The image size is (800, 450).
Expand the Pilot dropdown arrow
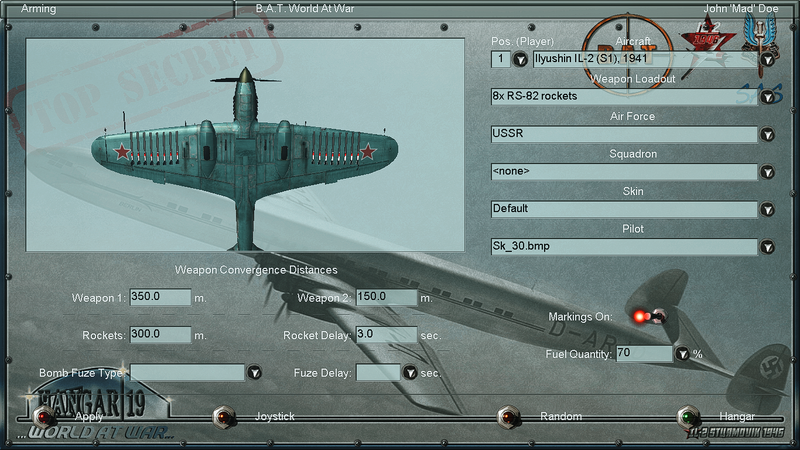pyautogui.click(x=767, y=247)
